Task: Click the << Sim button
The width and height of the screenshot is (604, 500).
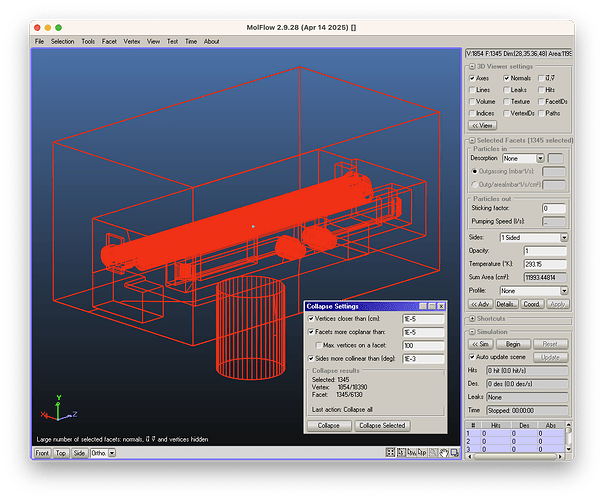Action: [481, 344]
